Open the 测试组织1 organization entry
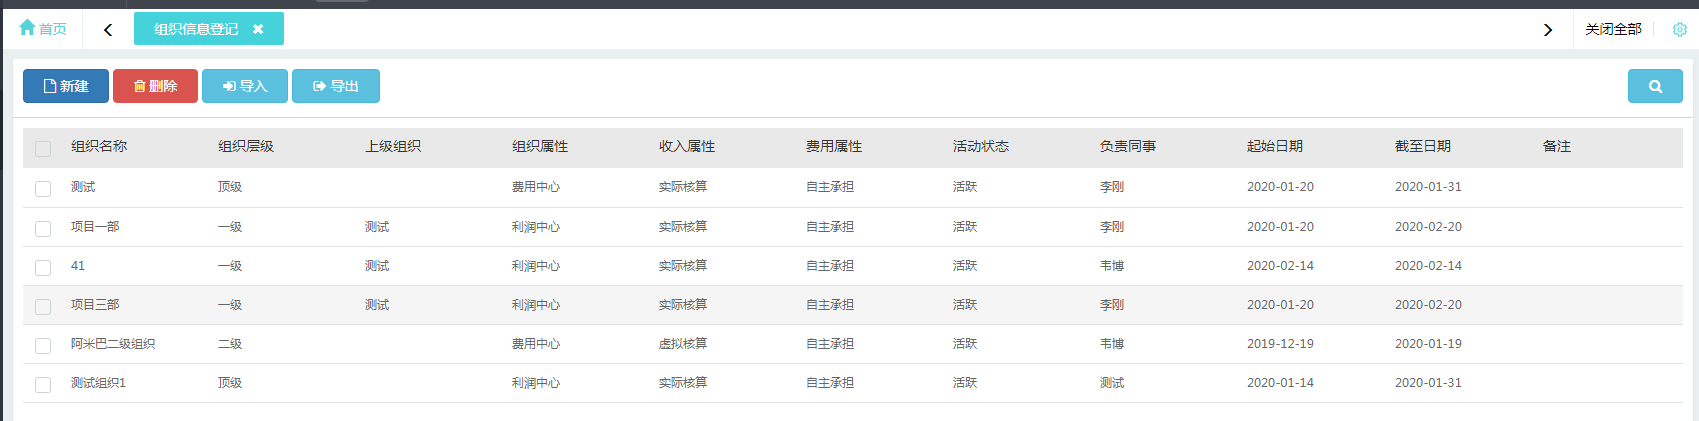Screen dimensions: 1699x421 98,383
